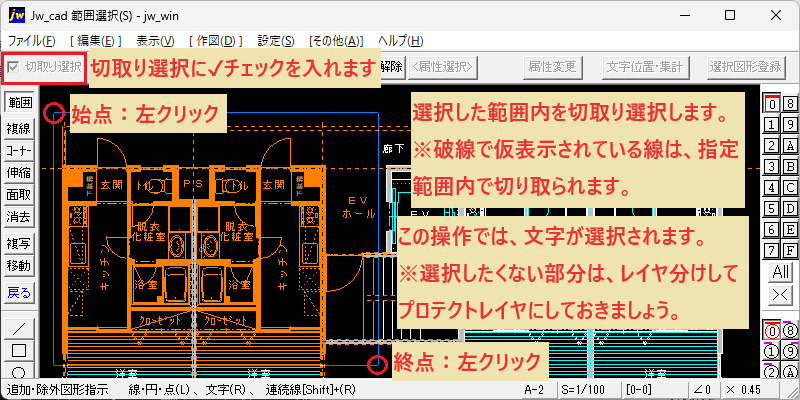800x400 pixels.
Task: Toggle layer F button in layer panel
Action: (x=790, y=250)
